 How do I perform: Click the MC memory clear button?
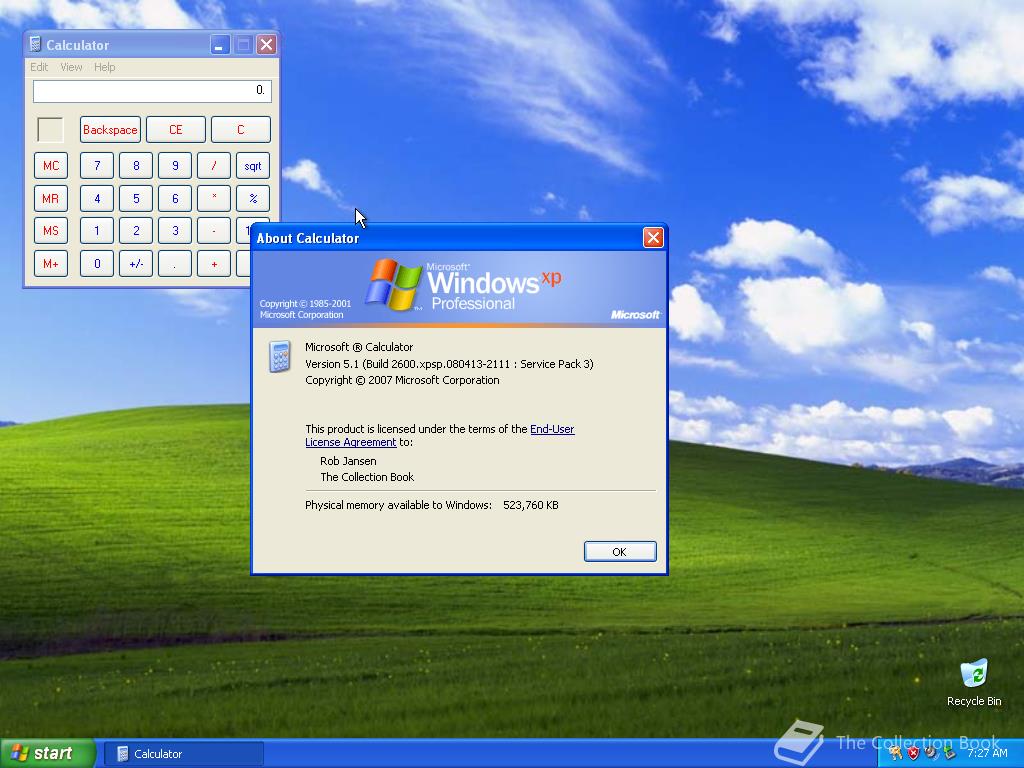point(51,166)
